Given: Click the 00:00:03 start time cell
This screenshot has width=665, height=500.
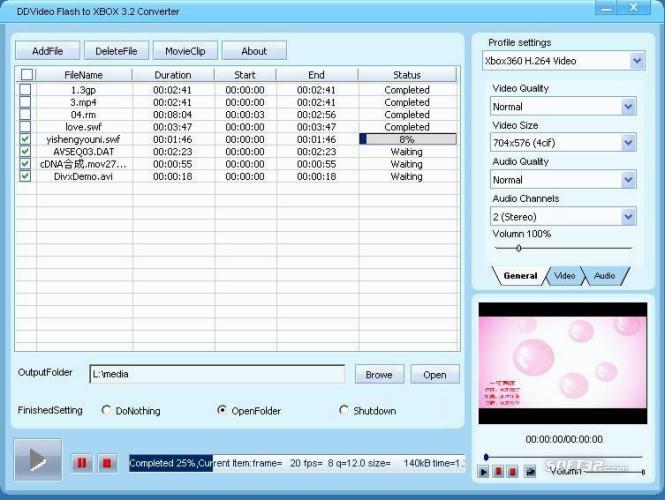Looking at the screenshot, I should [245, 115].
